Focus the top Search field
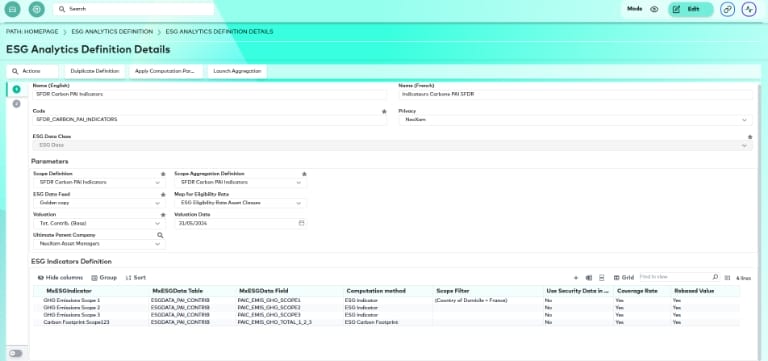The height and width of the screenshot is (361, 768). (x=134, y=9)
